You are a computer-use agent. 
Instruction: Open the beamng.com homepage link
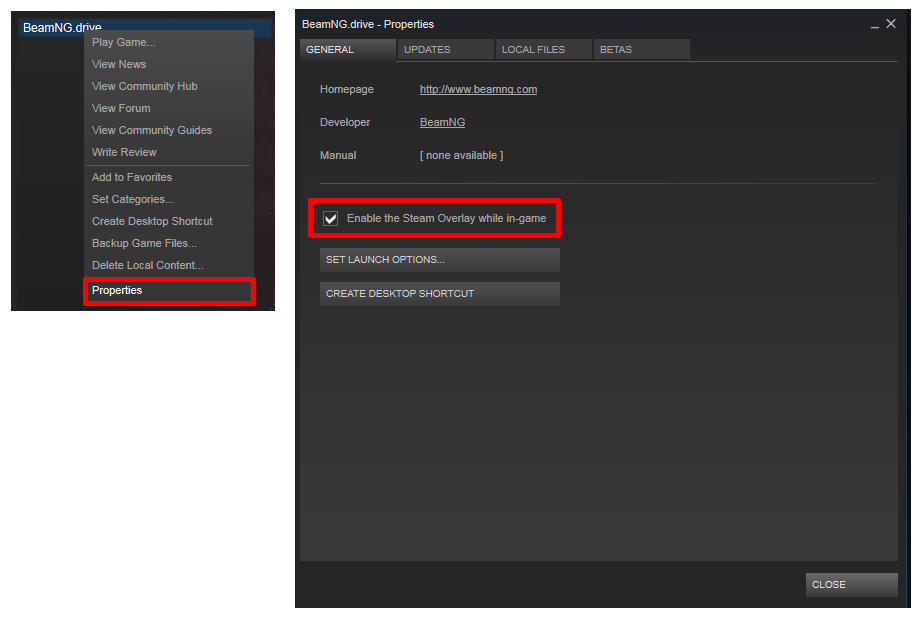(478, 89)
